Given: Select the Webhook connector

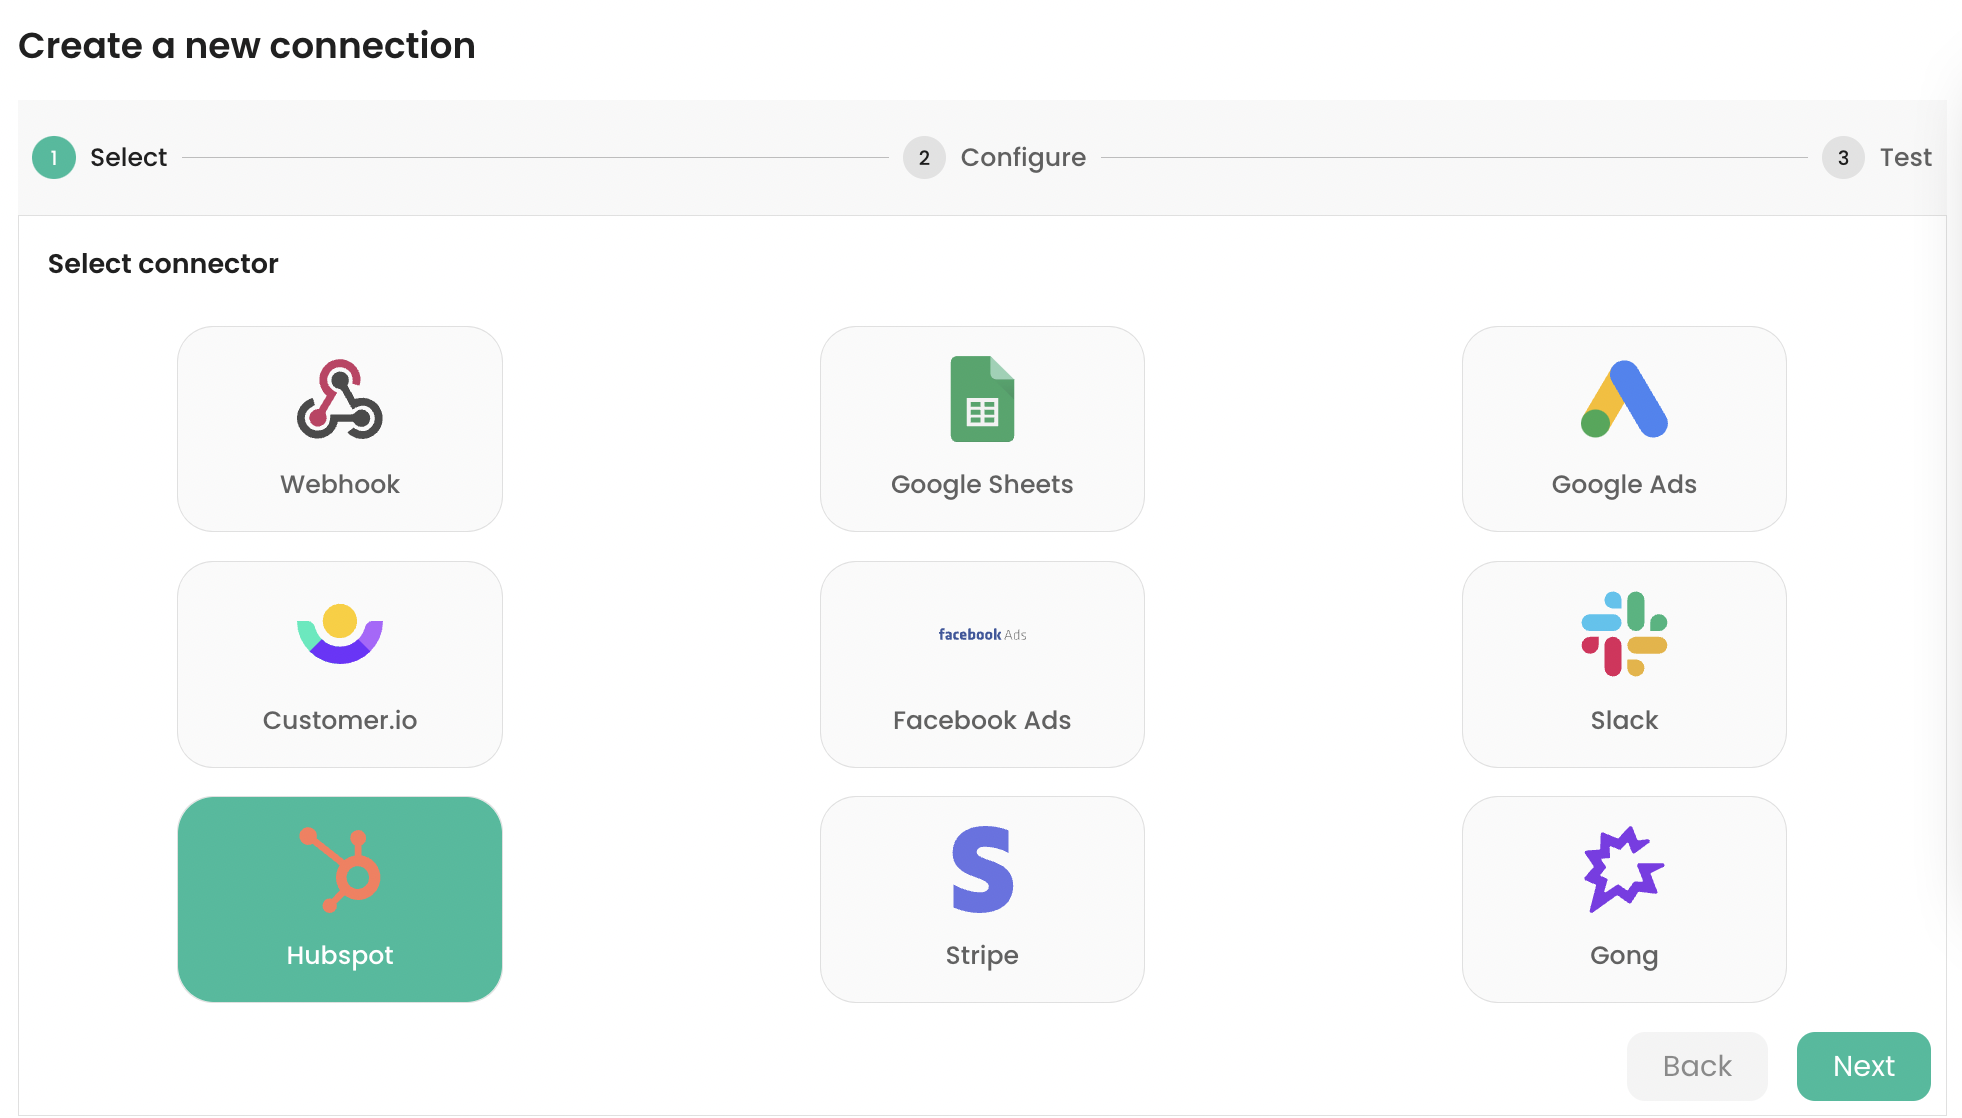Looking at the screenshot, I should (x=340, y=428).
